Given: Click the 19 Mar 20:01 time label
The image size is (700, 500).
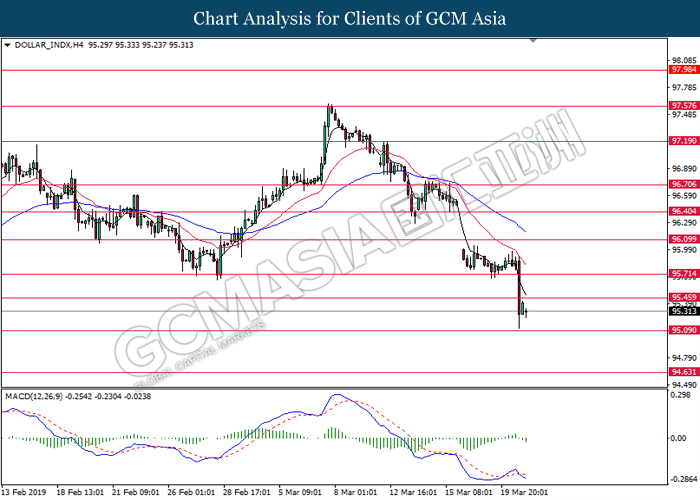Looking at the screenshot, I should 524,492.
